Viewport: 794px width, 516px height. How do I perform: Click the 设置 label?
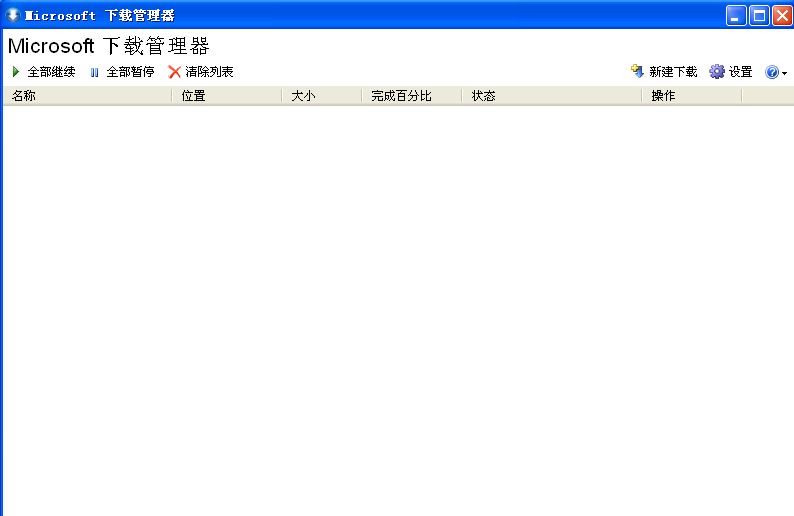click(740, 72)
